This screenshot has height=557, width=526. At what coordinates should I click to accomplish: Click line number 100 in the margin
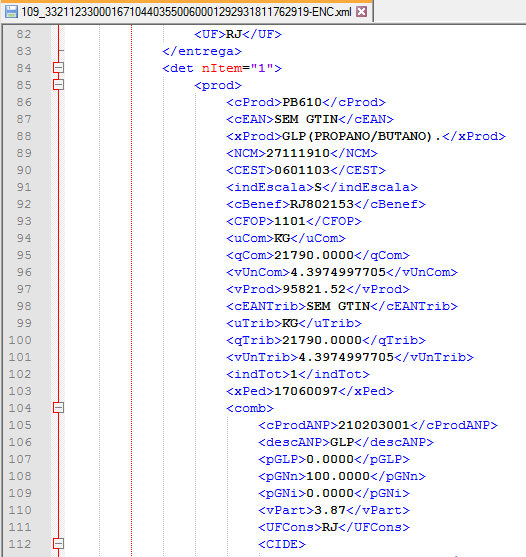pyautogui.click(x=20, y=340)
